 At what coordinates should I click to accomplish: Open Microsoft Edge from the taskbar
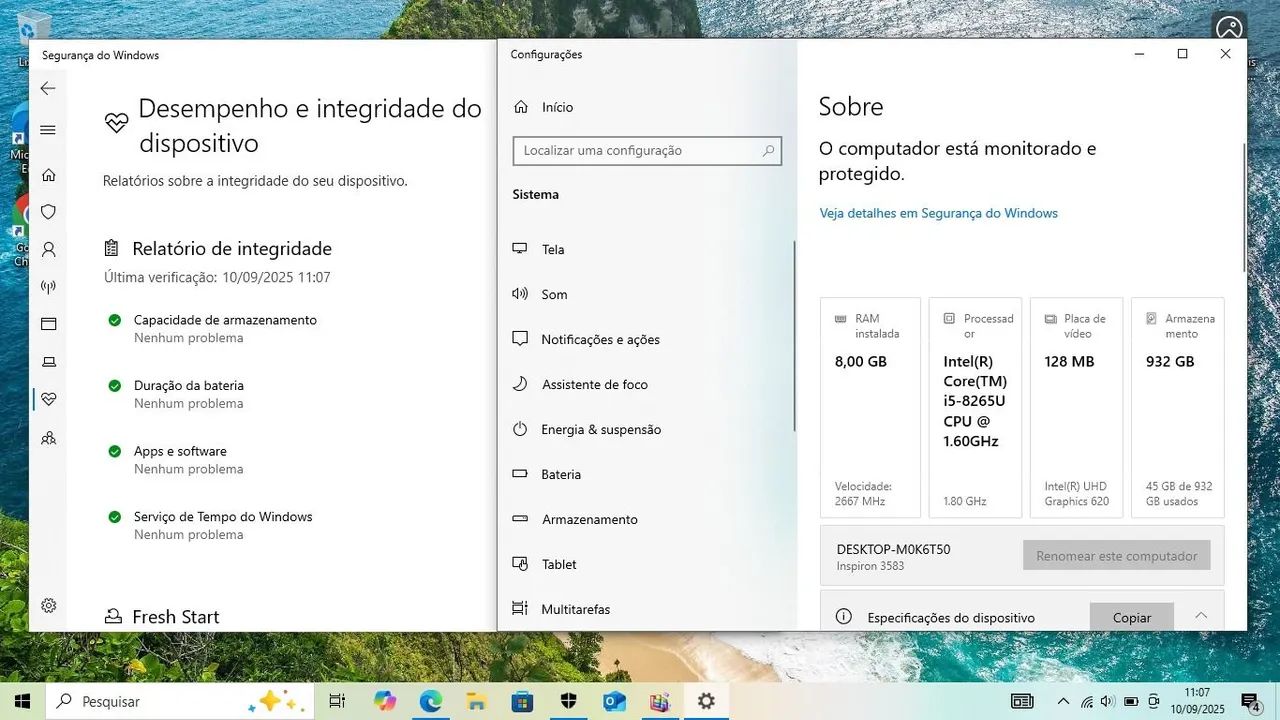point(430,702)
